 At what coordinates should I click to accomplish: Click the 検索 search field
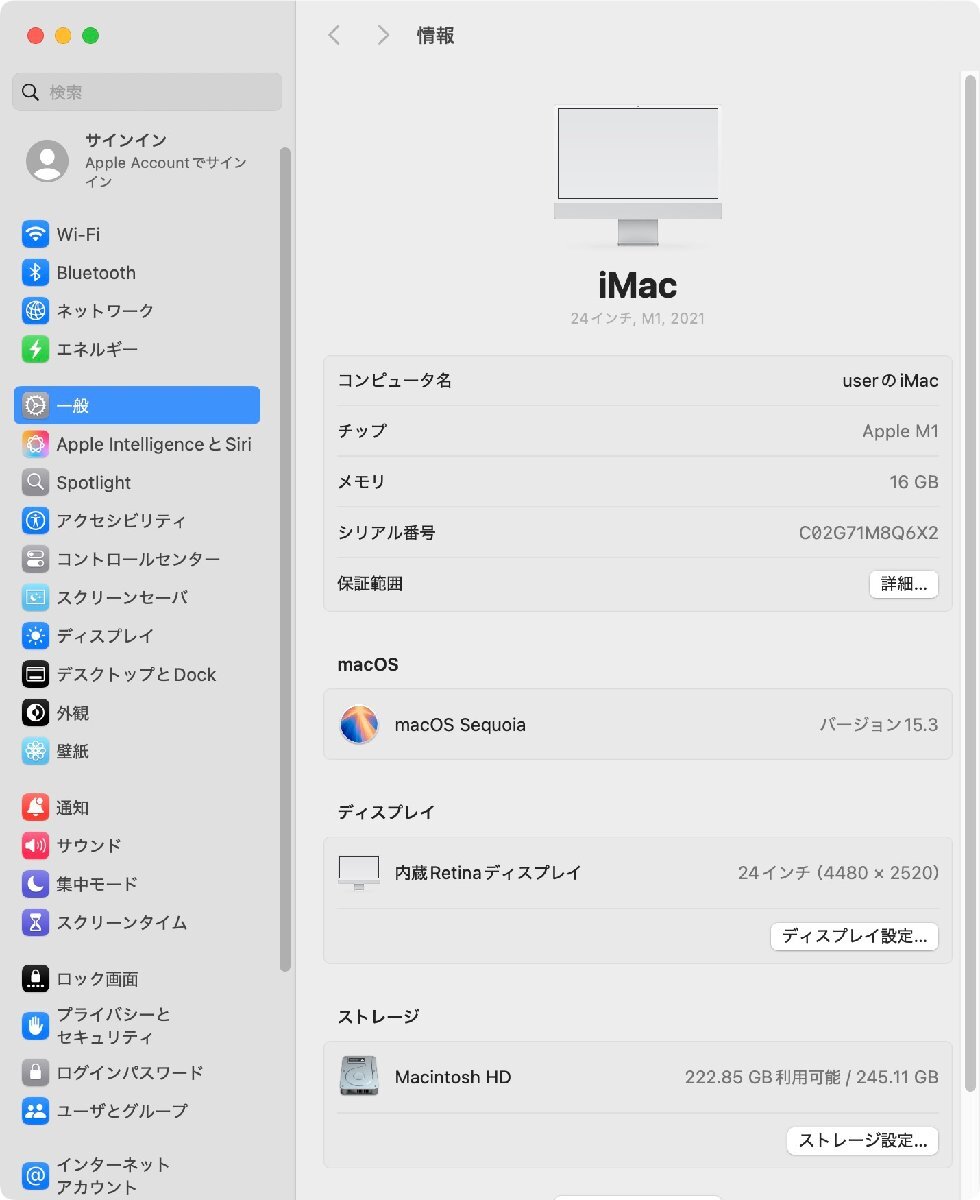147,92
